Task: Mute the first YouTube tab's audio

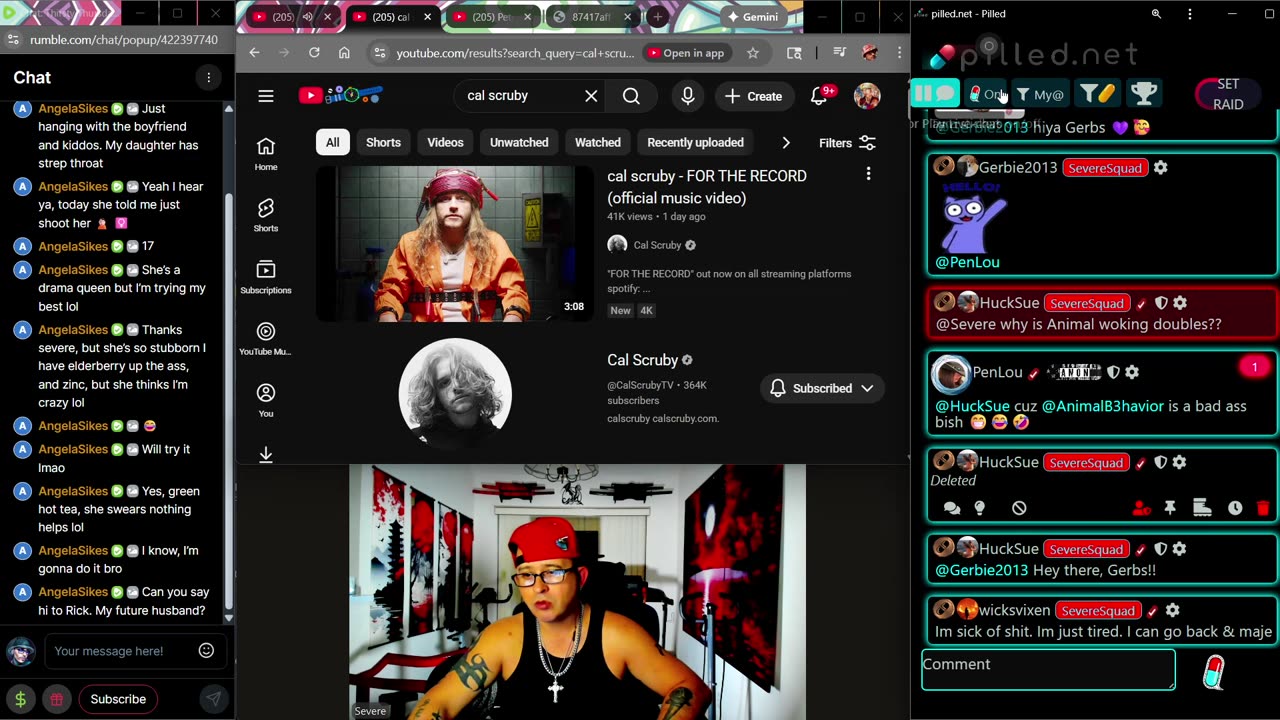Action: [x=307, y=17]
